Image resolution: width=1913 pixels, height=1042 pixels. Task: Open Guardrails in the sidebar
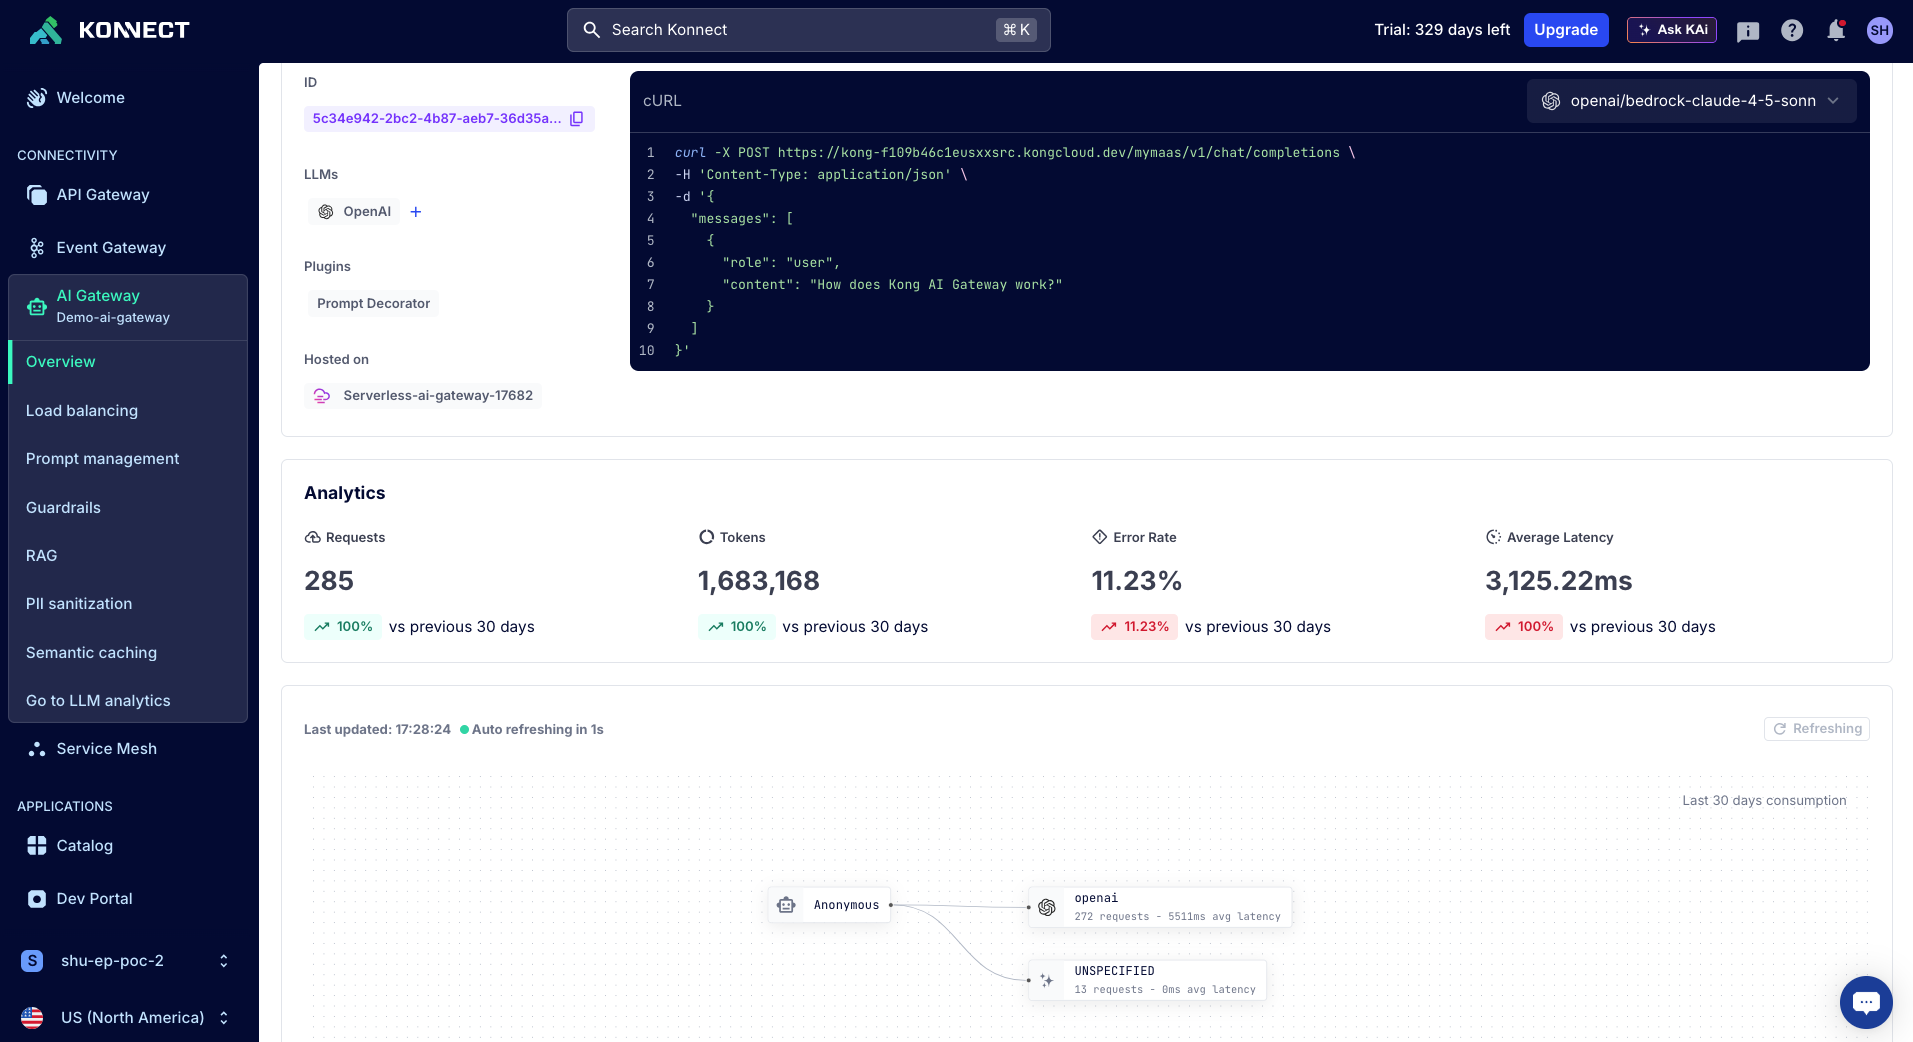(63, 508)
